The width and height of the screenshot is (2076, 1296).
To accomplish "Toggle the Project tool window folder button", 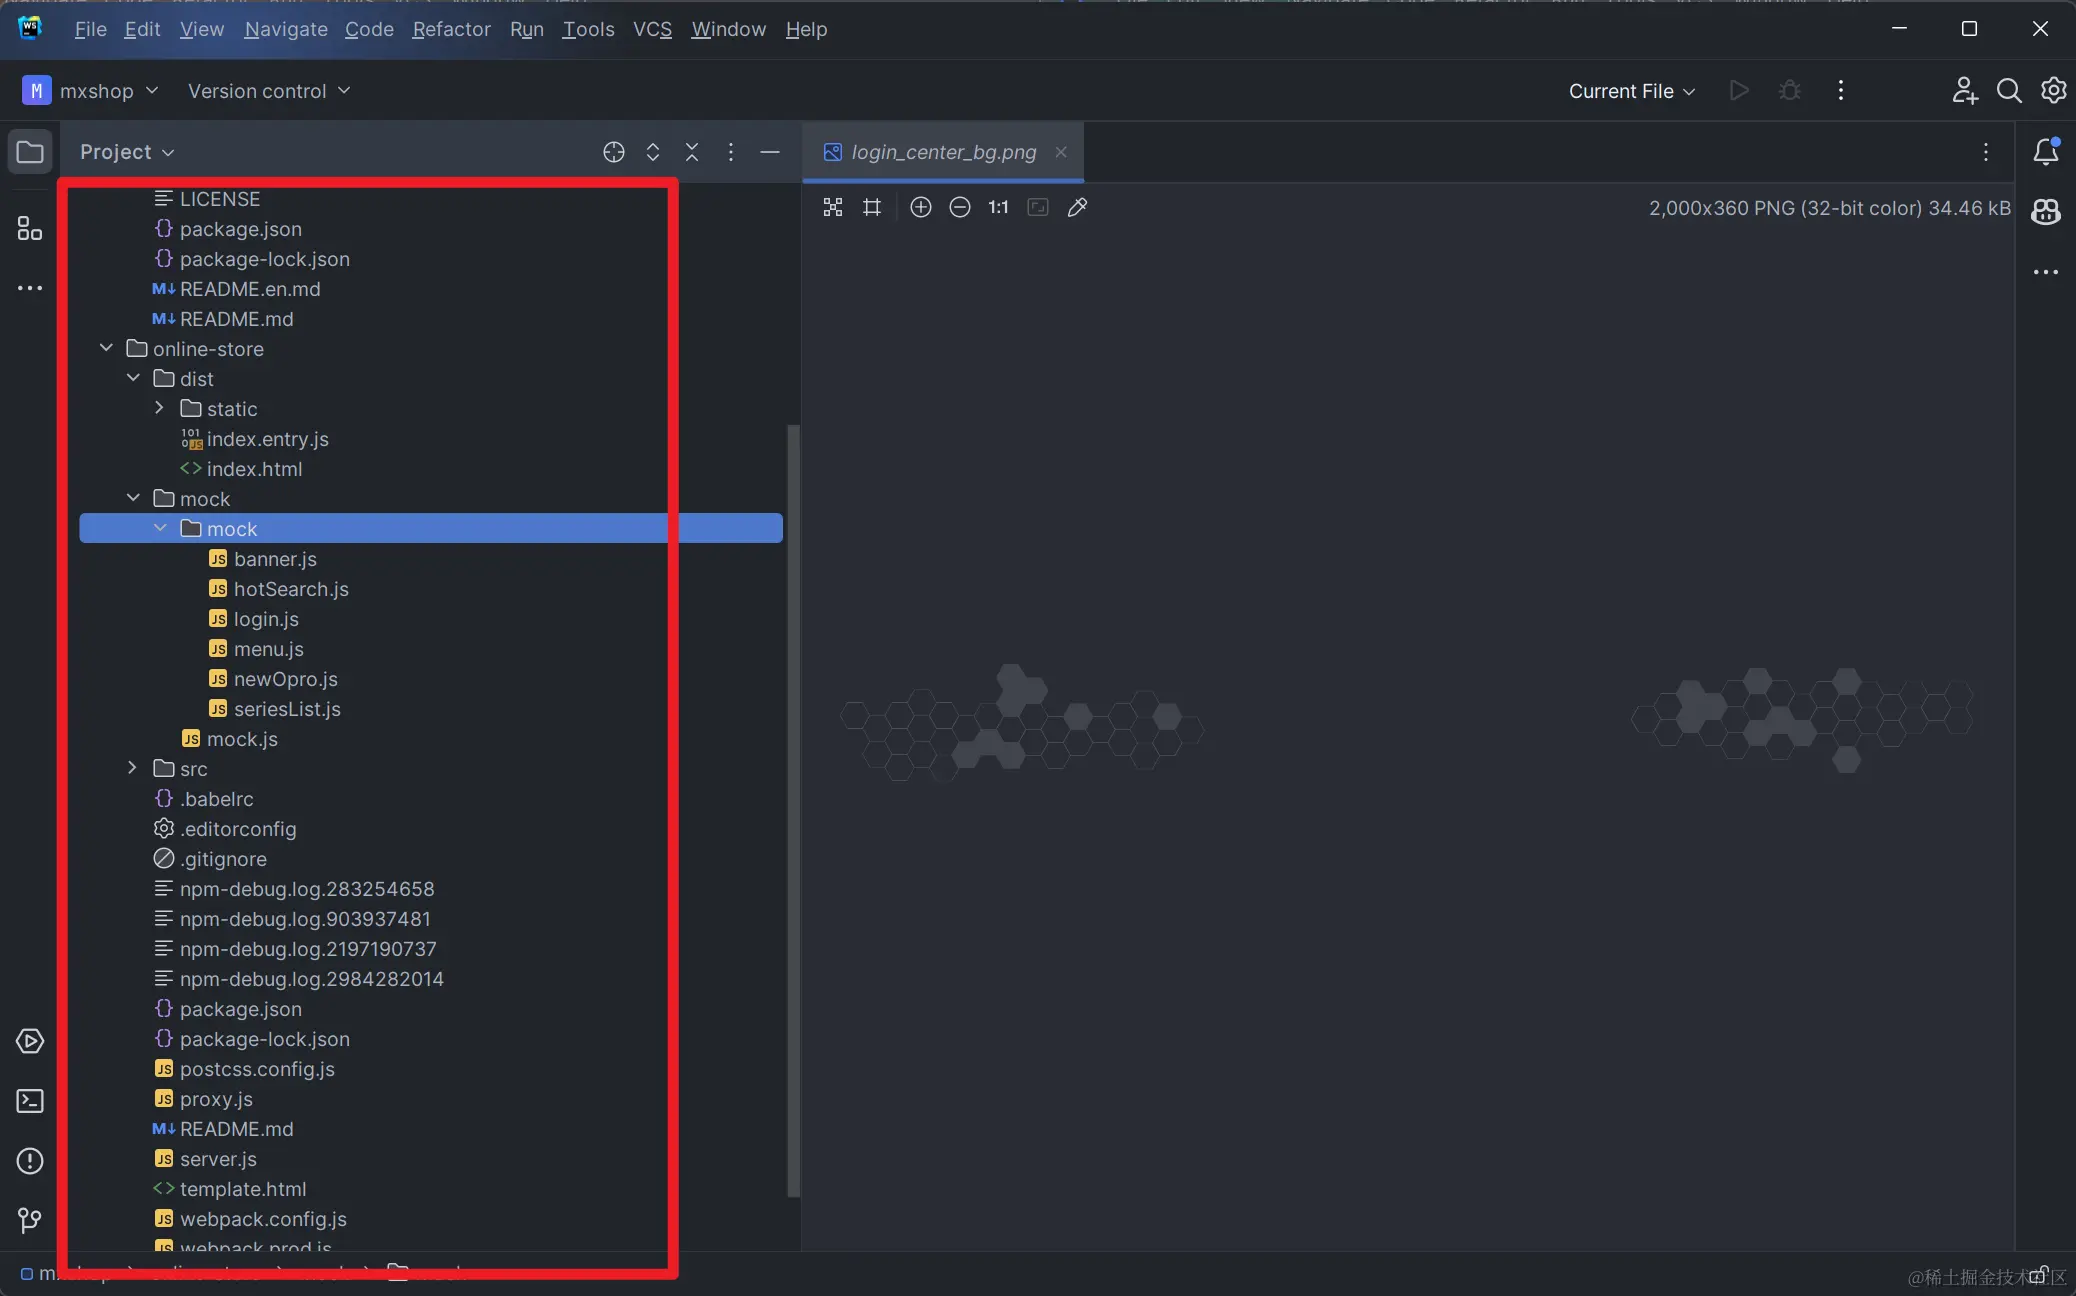I will (30, 152).
